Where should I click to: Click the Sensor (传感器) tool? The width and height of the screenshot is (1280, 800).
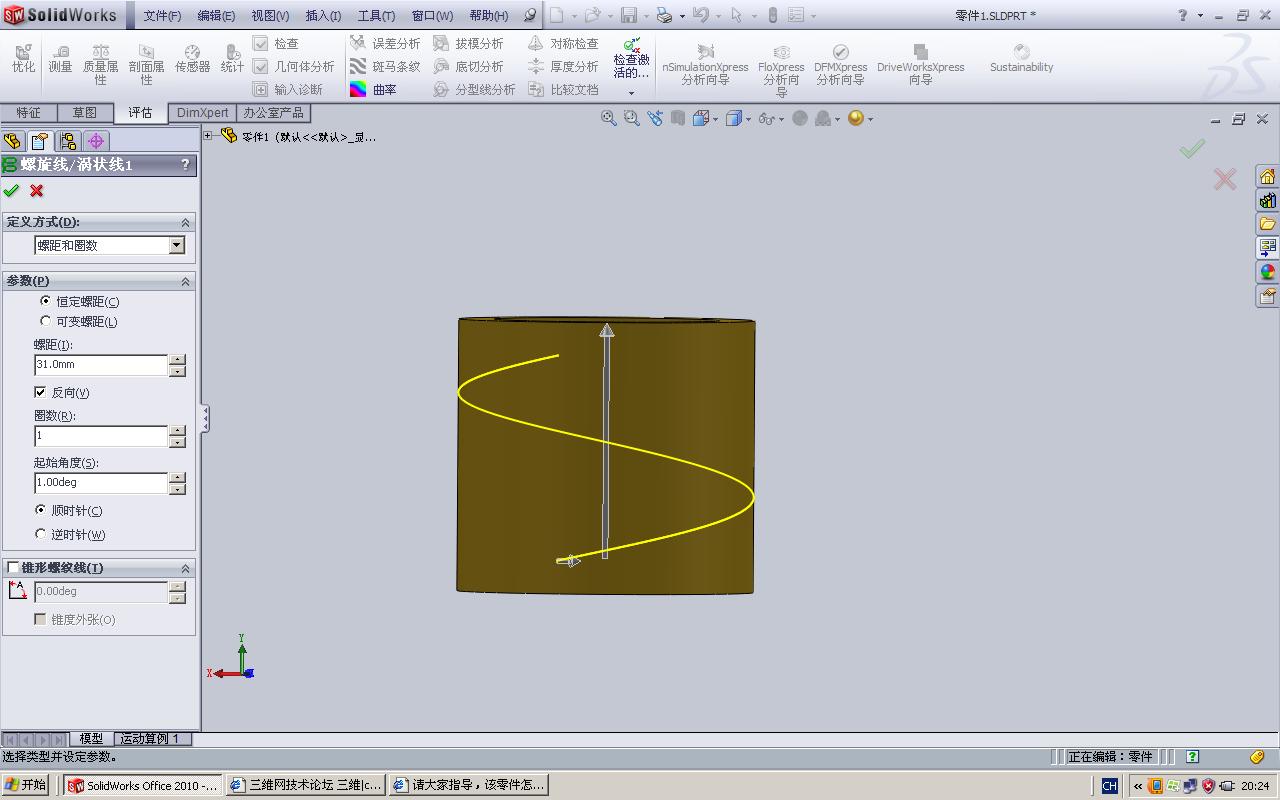tap(192, 58)
